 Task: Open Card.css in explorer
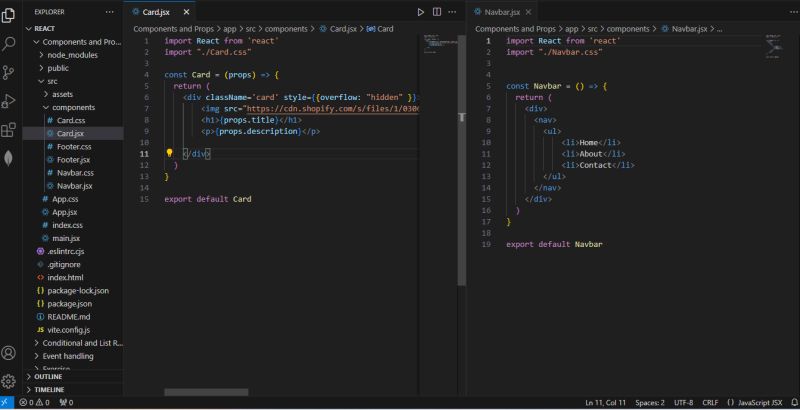(x=73, y=120)
